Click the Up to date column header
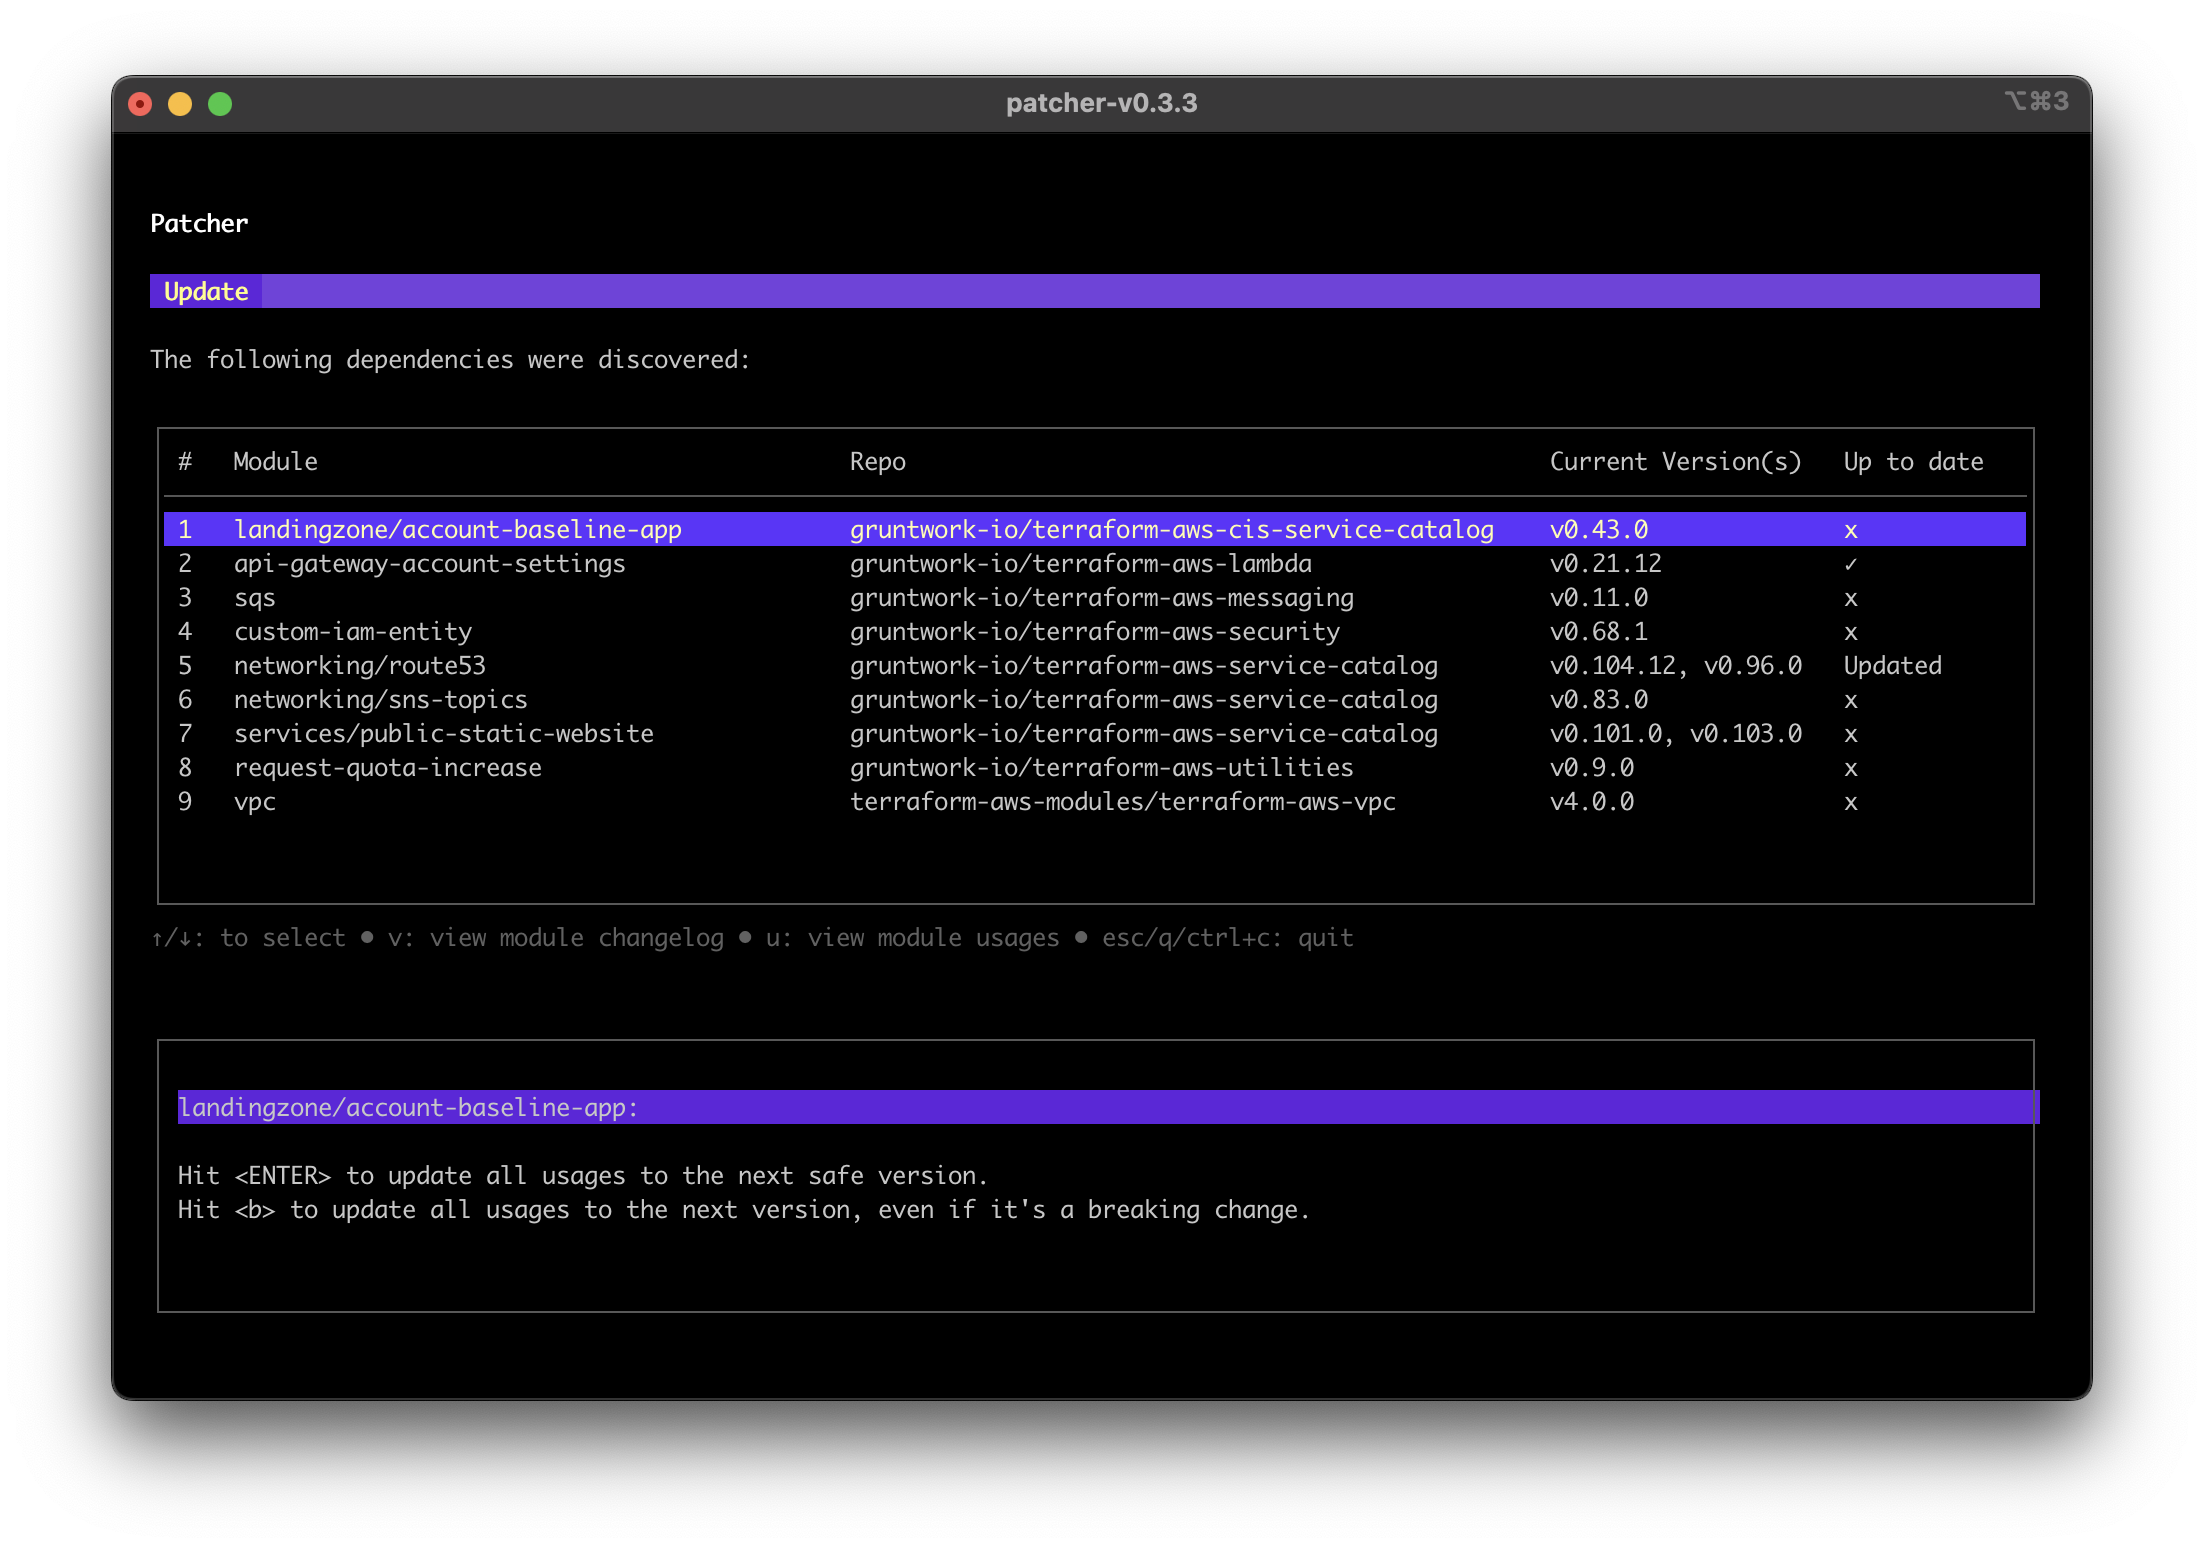This screenshot has height=1548, width=2204. (1913, 461)
